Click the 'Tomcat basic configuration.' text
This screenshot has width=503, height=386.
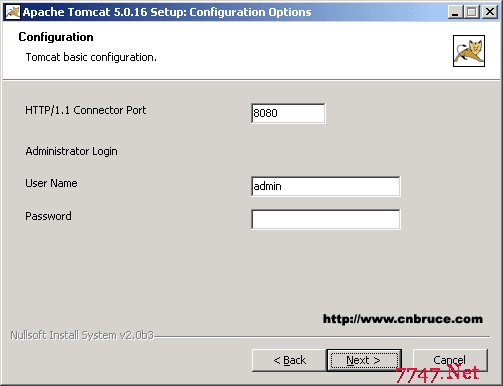(x=91, y=57)
